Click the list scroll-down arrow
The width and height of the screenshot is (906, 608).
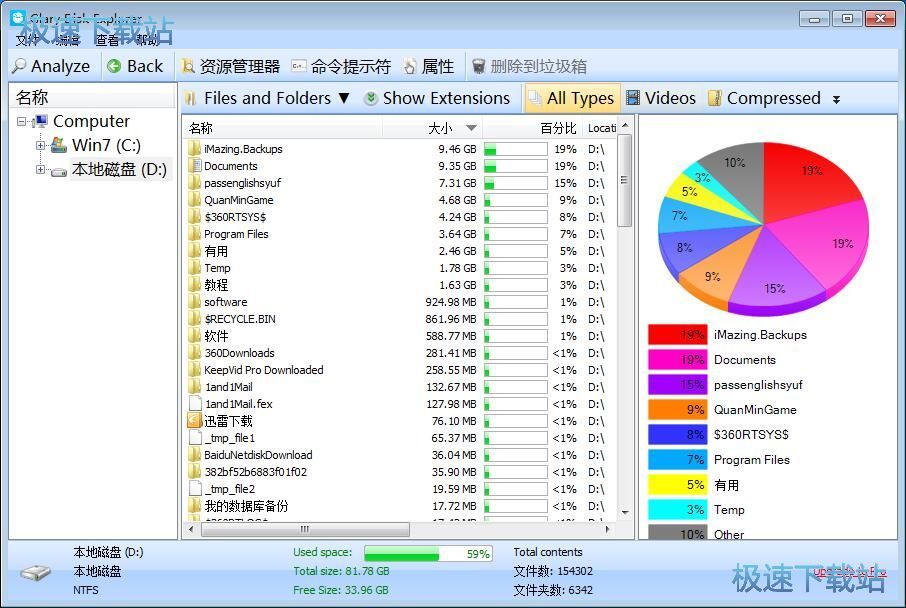tap(625, 513)
